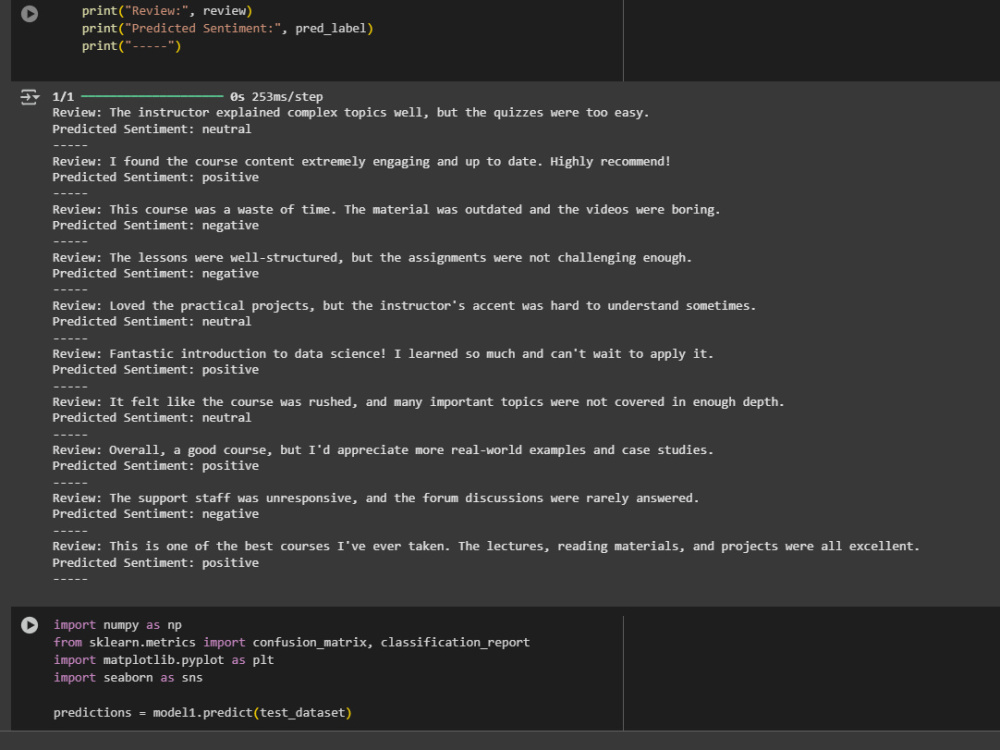The width and height of the screenshot is (1000, 750).
Task: Click the predicted sentiment under the quizzes review
Action: pos(152,129)
